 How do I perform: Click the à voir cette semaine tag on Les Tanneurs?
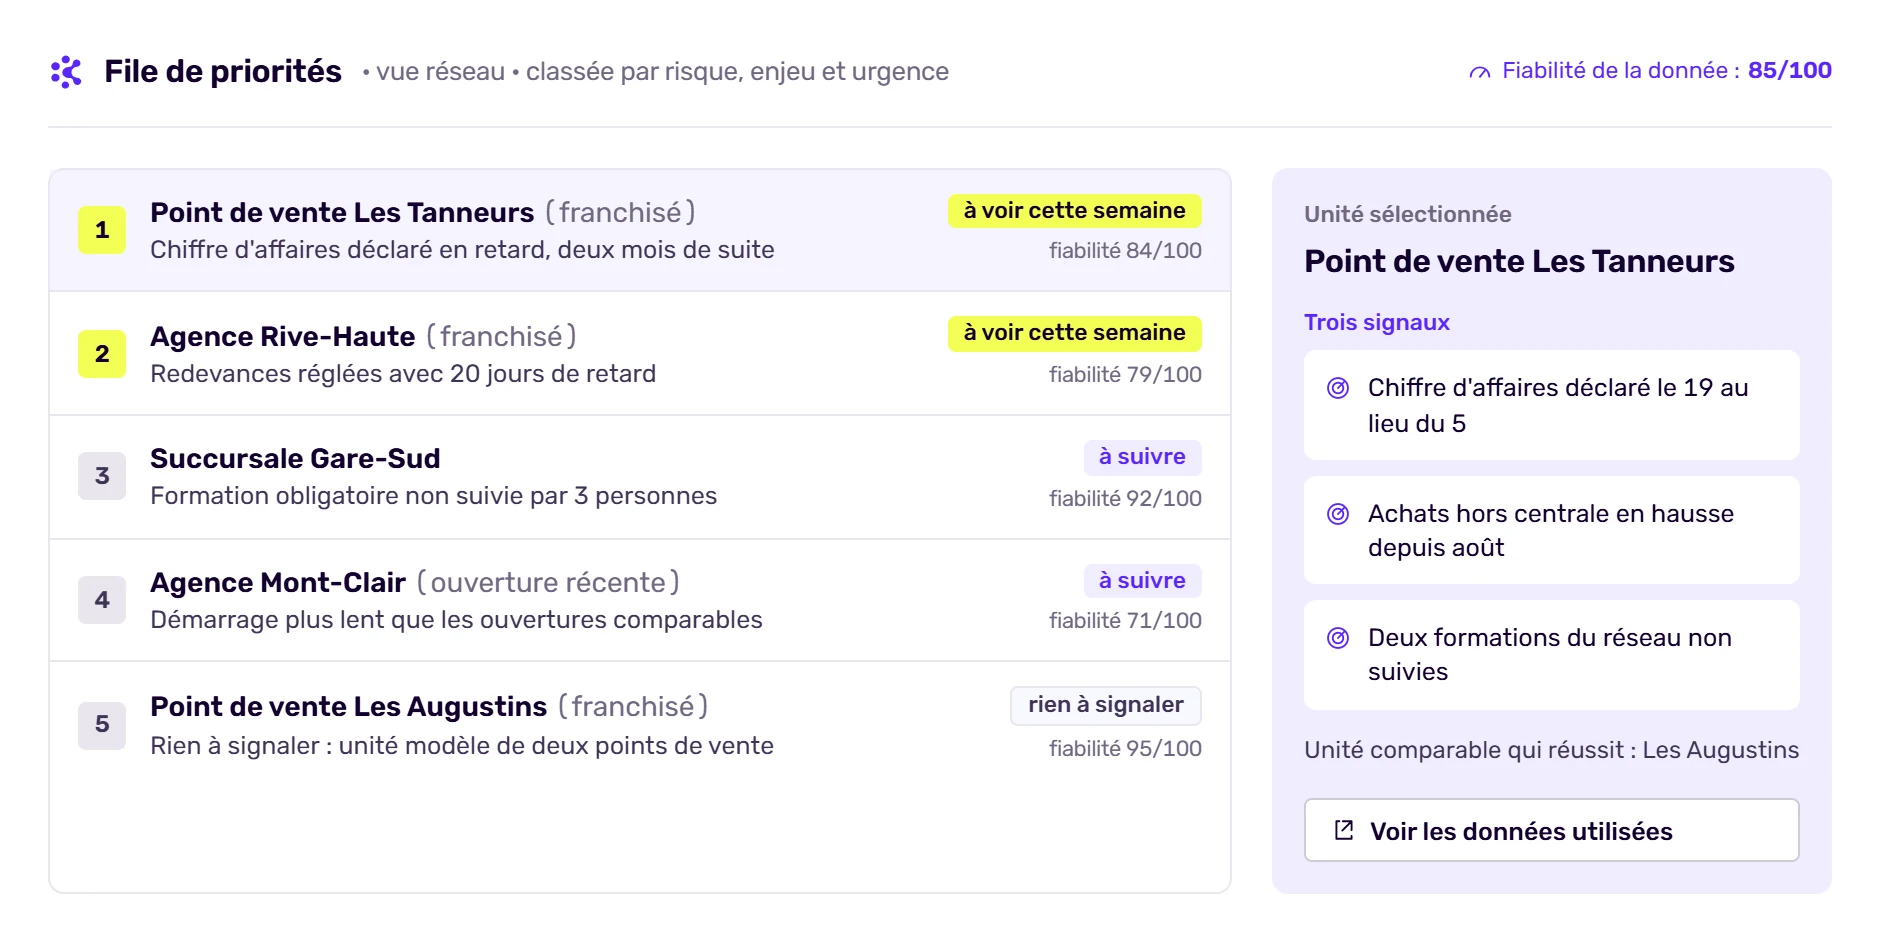point(1074,211)
